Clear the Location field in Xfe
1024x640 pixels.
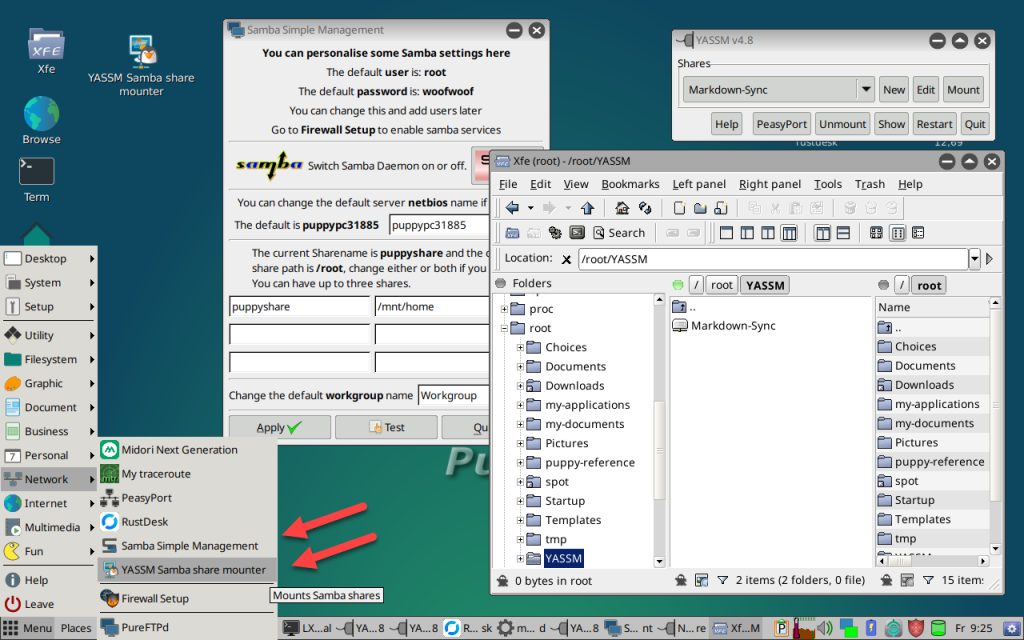[566, 259]
